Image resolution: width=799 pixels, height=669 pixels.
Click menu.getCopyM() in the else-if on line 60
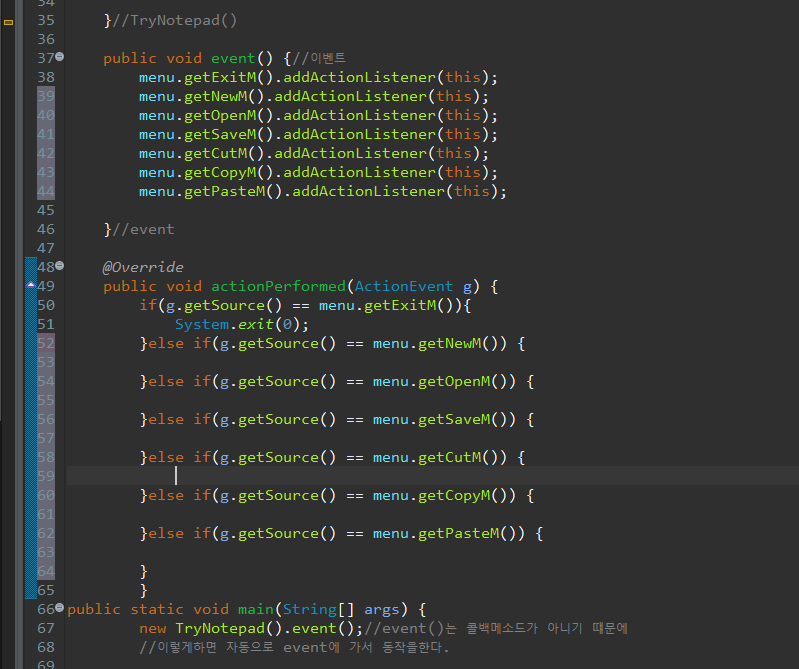coord(444,495)
